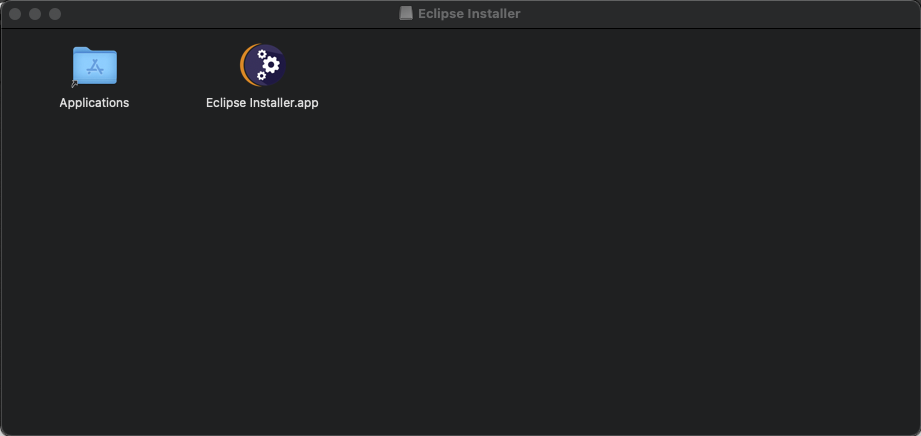
Task: Zoom the Eclipse Installer window
Action: (55, 14)
